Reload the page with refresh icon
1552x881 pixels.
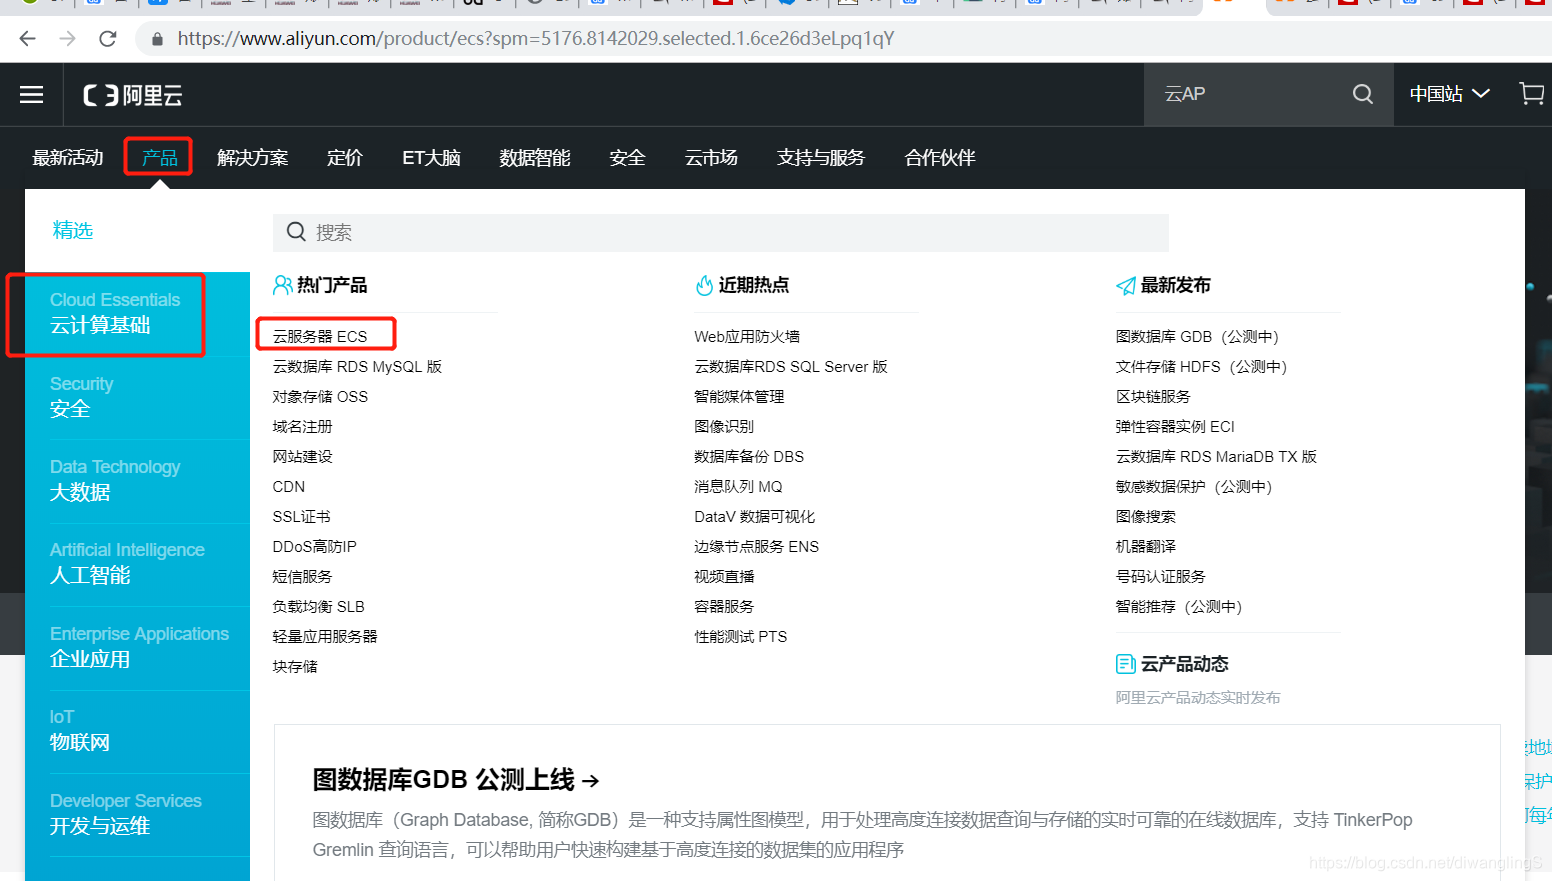pyautogui.click(x=108, y=38)
